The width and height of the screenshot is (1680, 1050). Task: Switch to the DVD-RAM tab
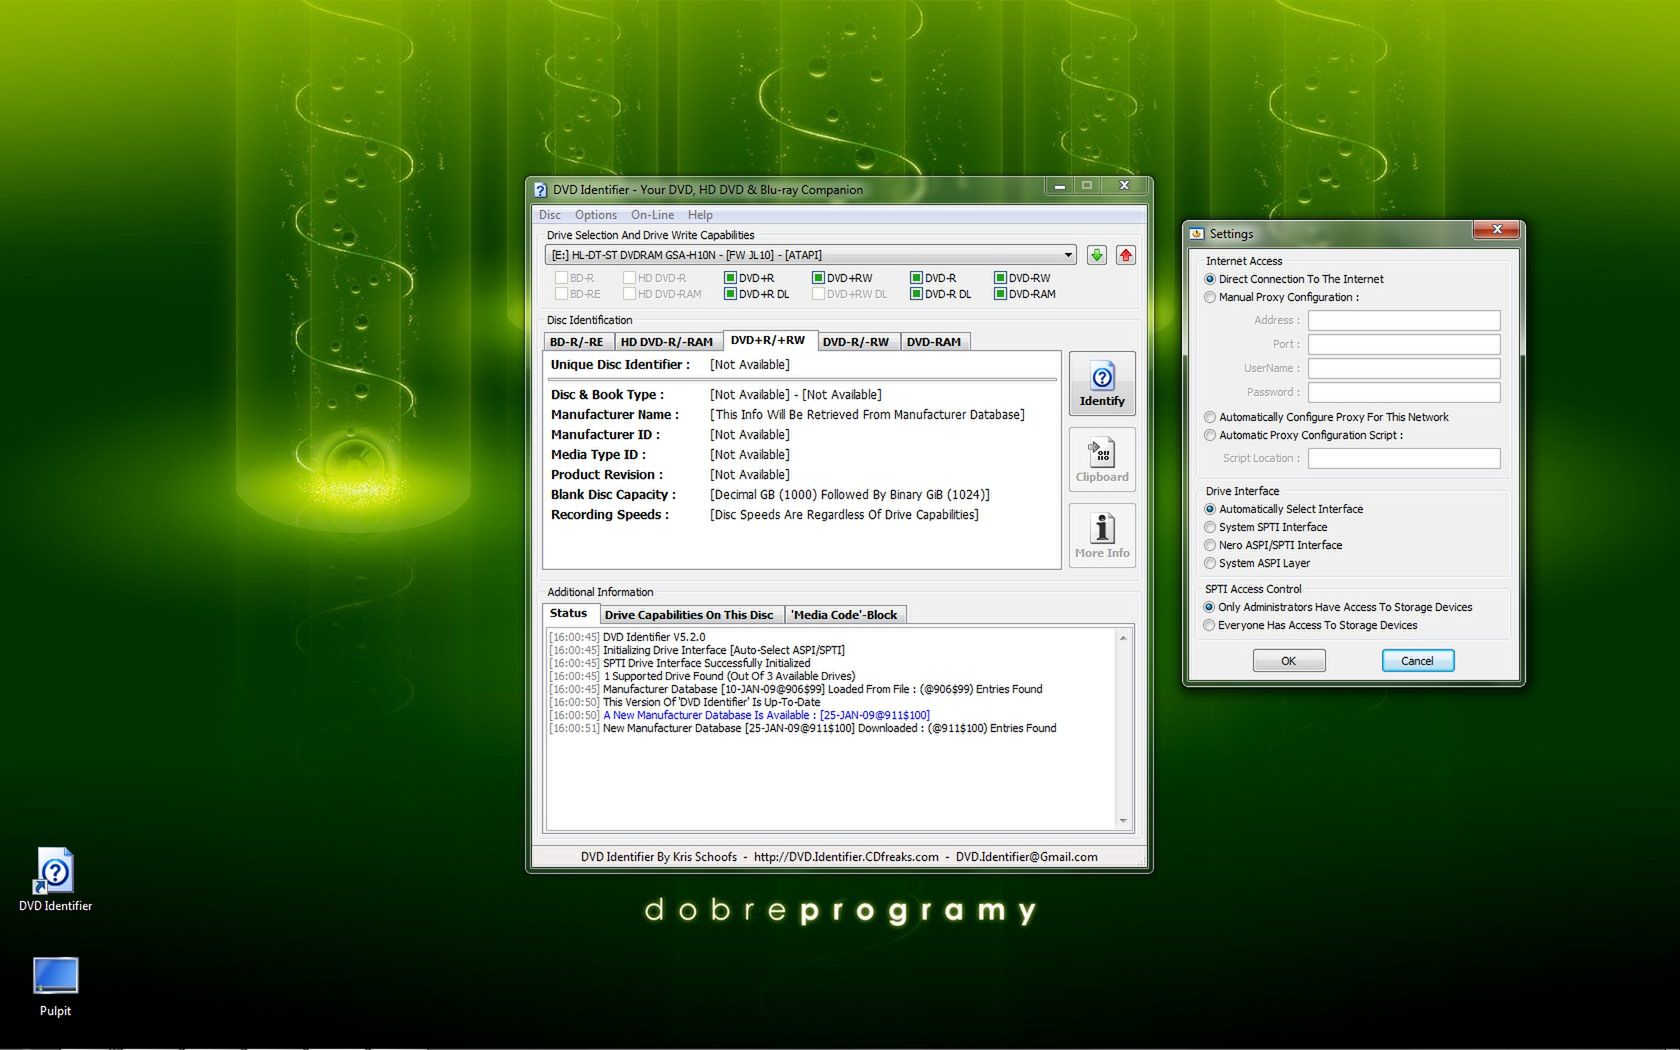click(x=934, y=342)
